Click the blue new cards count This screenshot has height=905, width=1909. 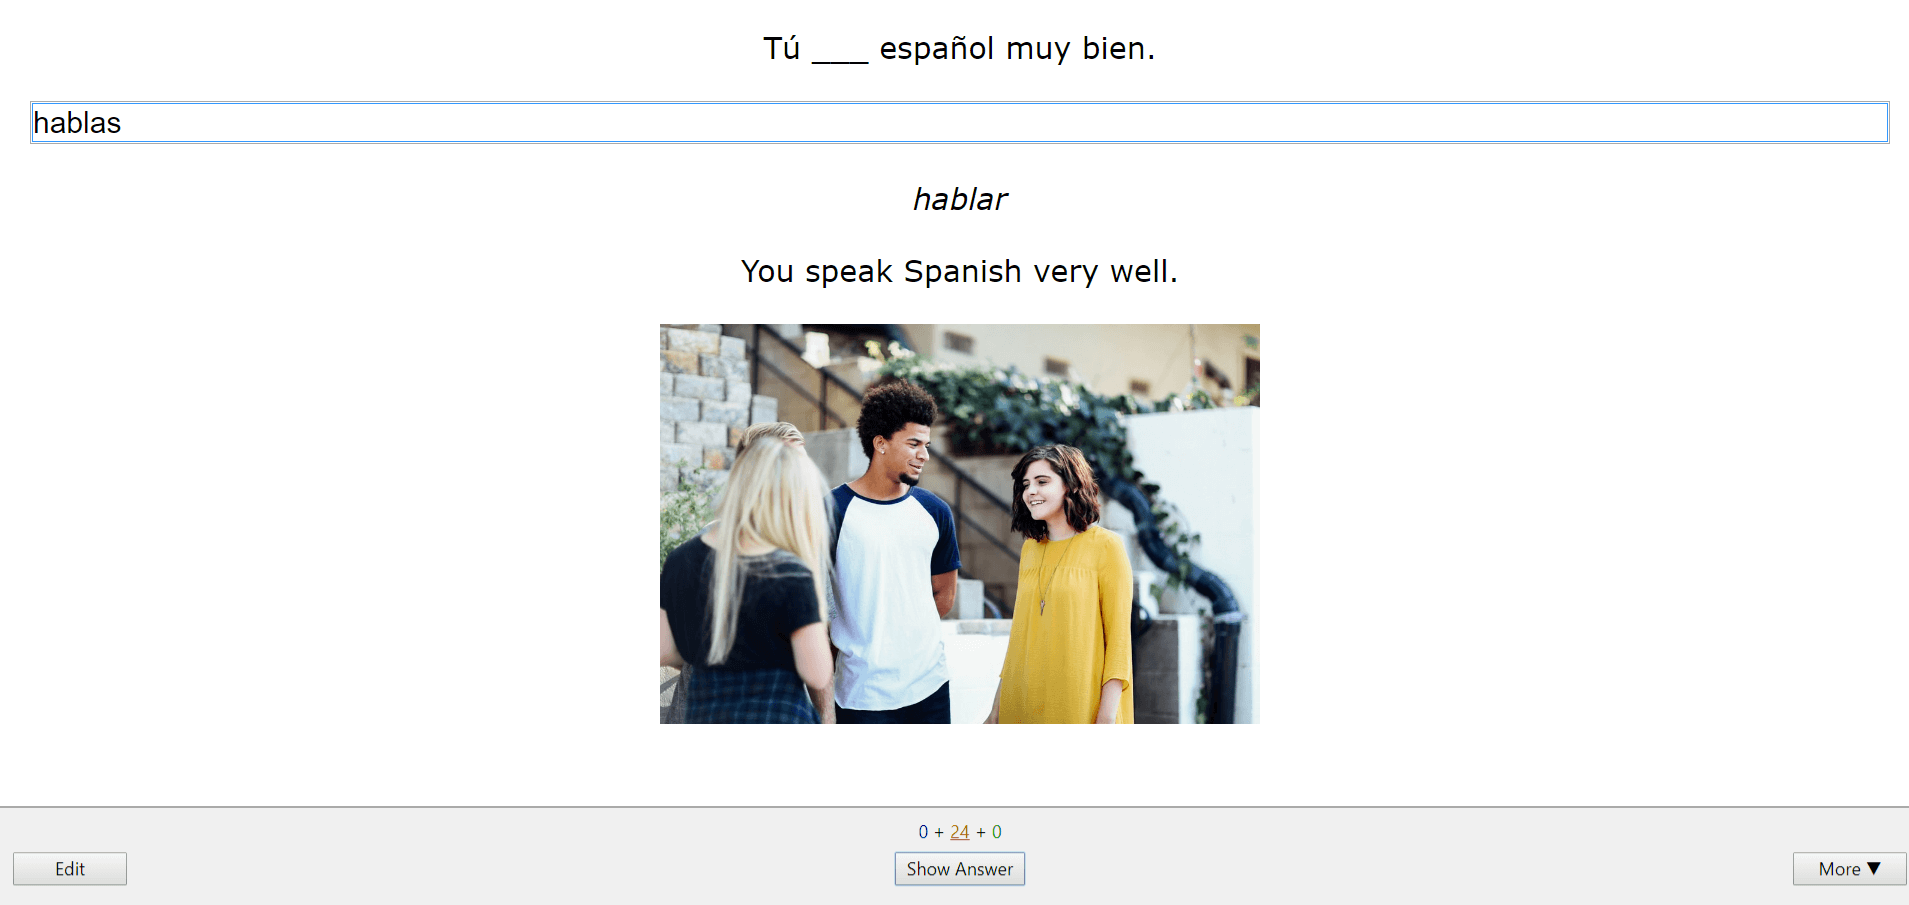coord(923,832)
